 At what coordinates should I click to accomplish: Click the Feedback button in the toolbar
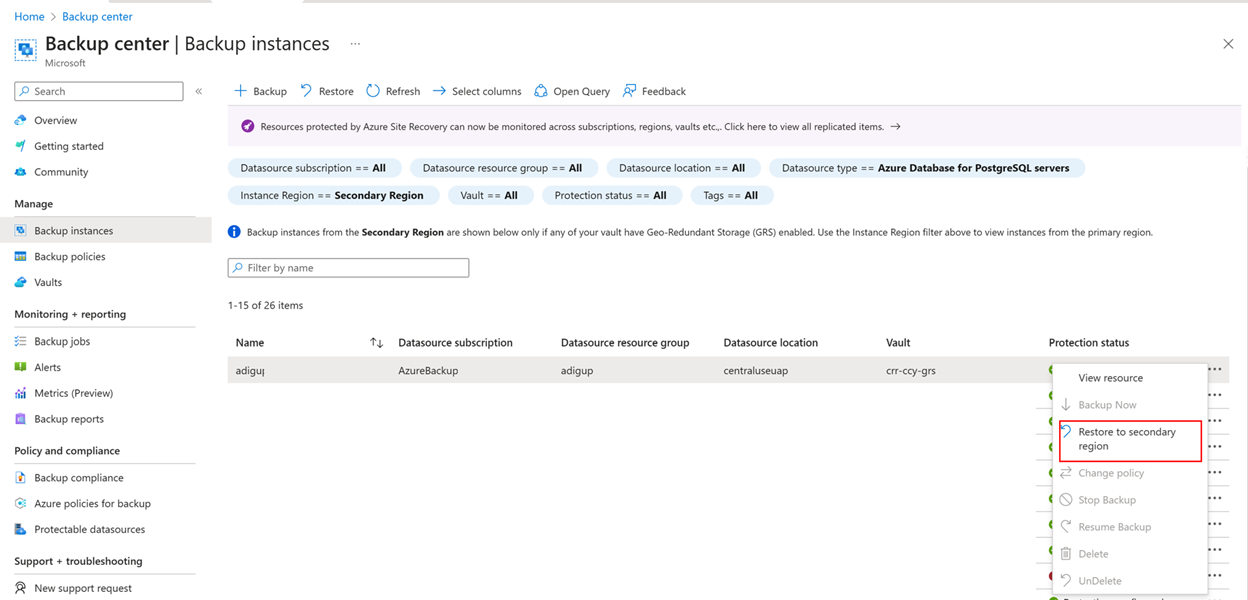click(654, 91)
